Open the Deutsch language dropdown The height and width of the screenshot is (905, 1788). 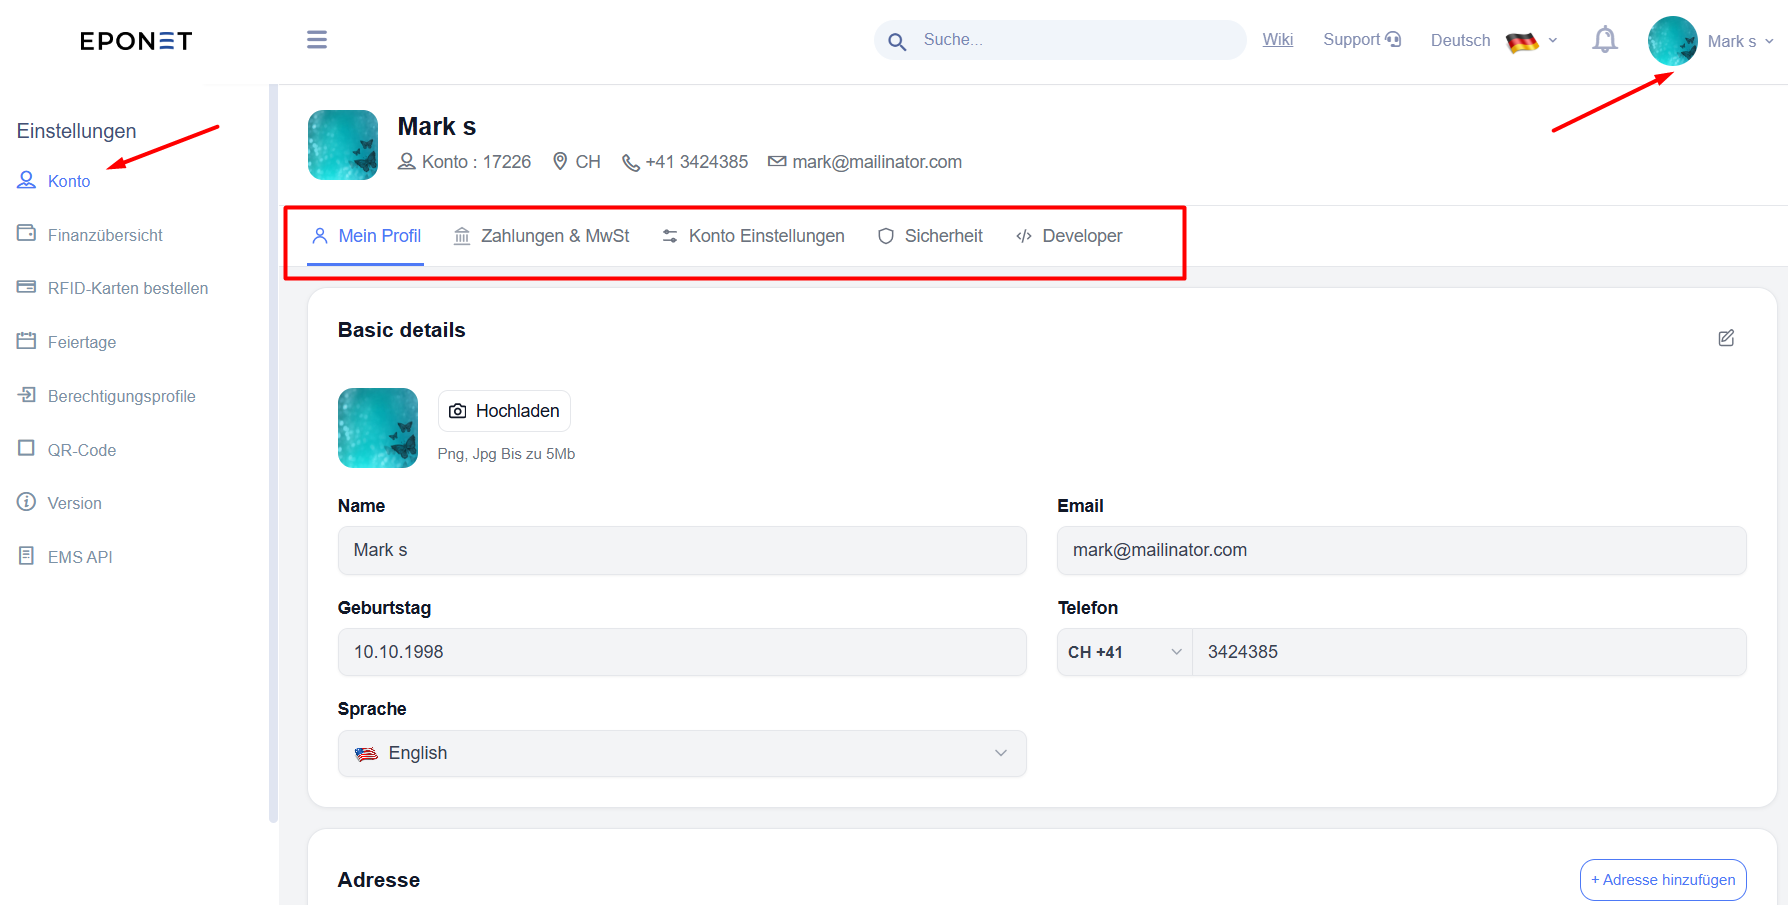[1494, 41]
